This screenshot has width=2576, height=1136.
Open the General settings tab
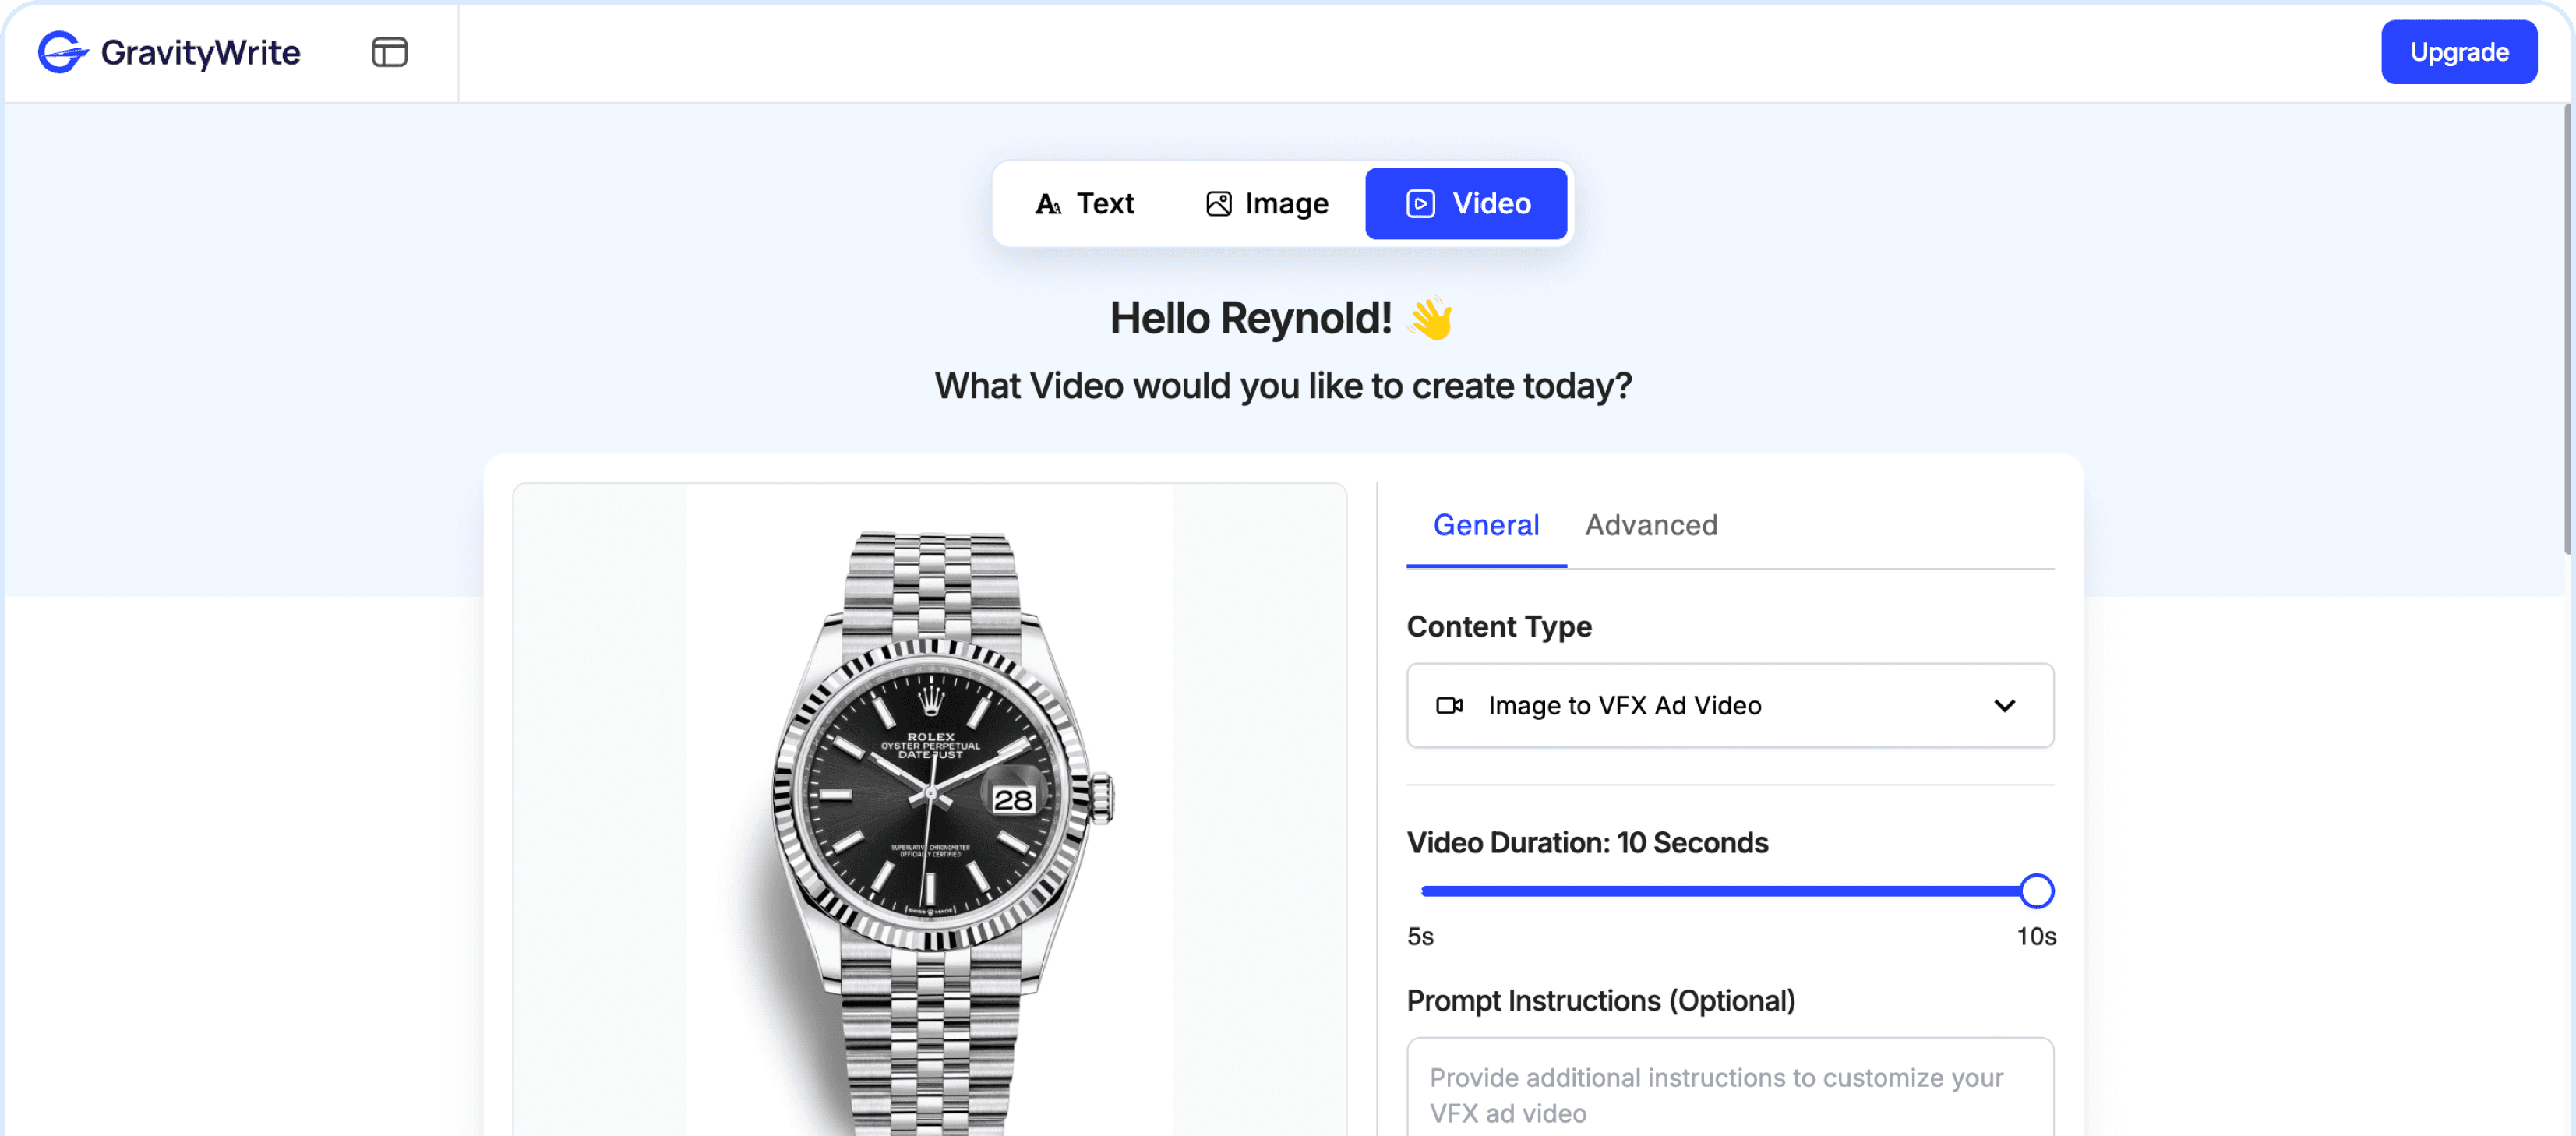1485,525
